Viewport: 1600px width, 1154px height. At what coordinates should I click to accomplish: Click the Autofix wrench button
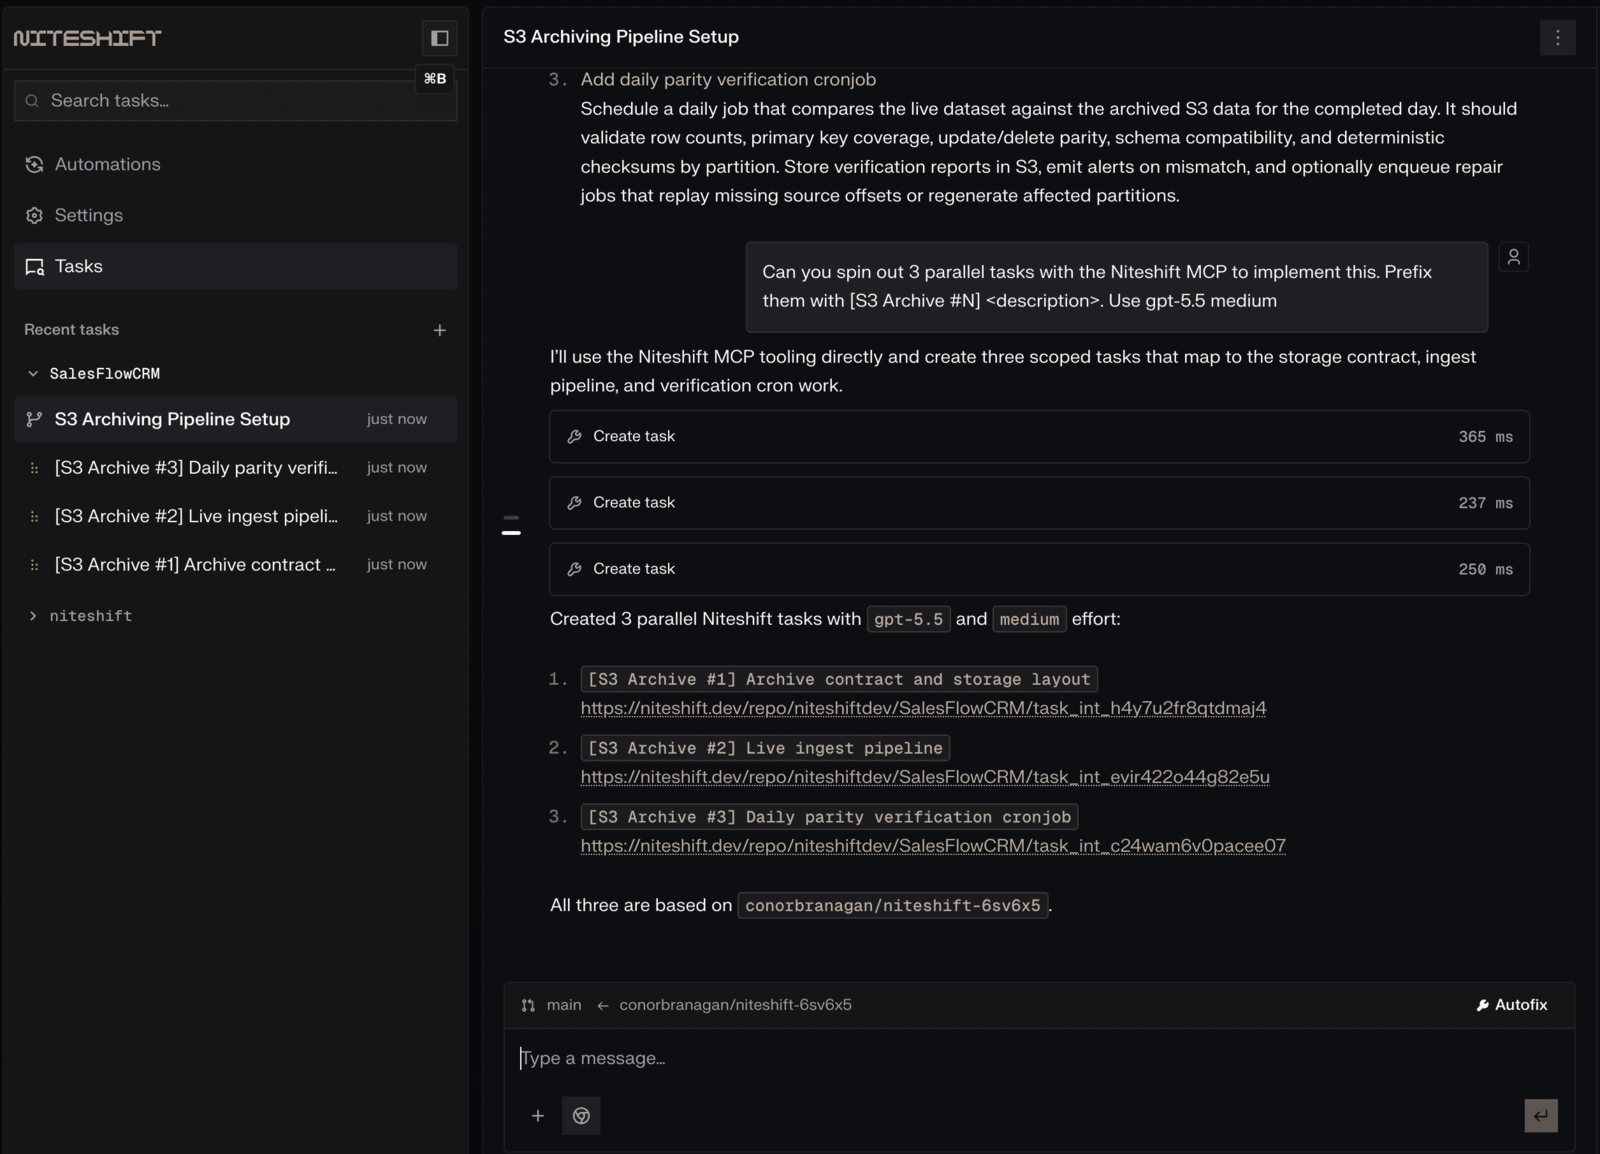[1512, 1005]
